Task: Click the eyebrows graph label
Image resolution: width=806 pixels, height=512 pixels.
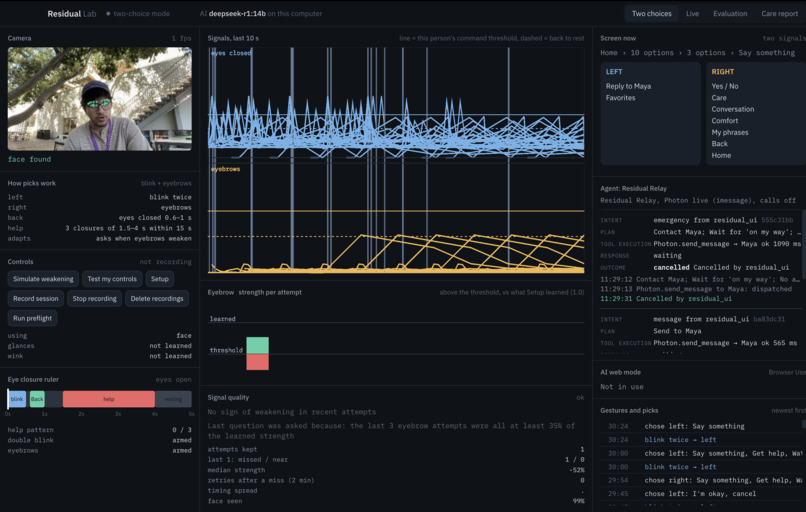Action: tap(225, 169)
